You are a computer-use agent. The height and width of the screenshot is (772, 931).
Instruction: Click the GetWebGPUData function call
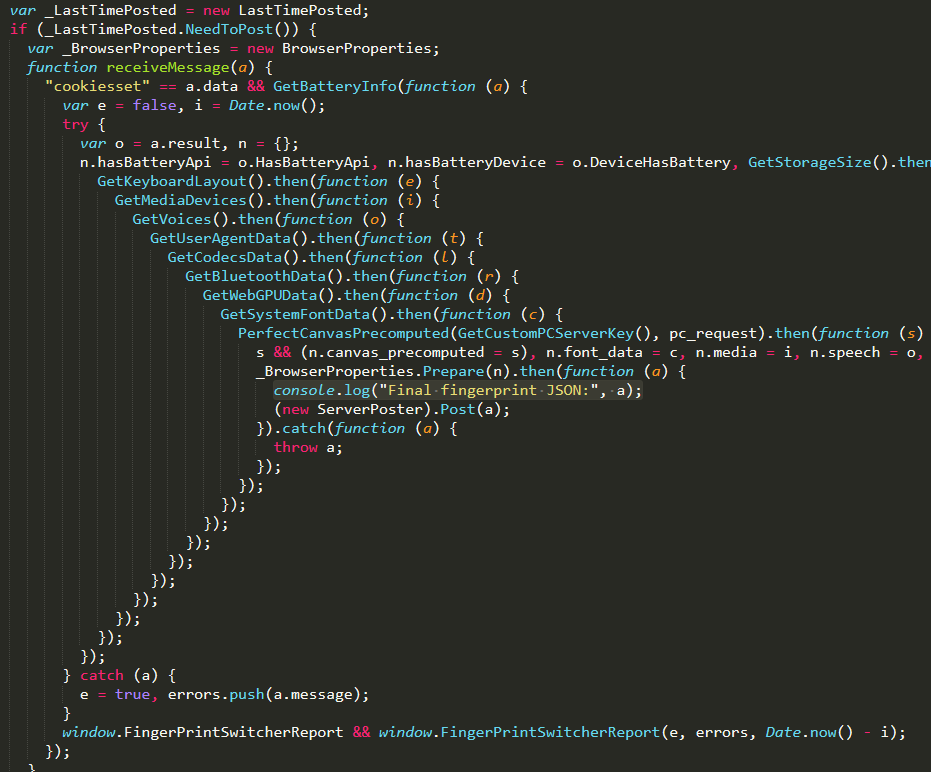coord(266,295)
